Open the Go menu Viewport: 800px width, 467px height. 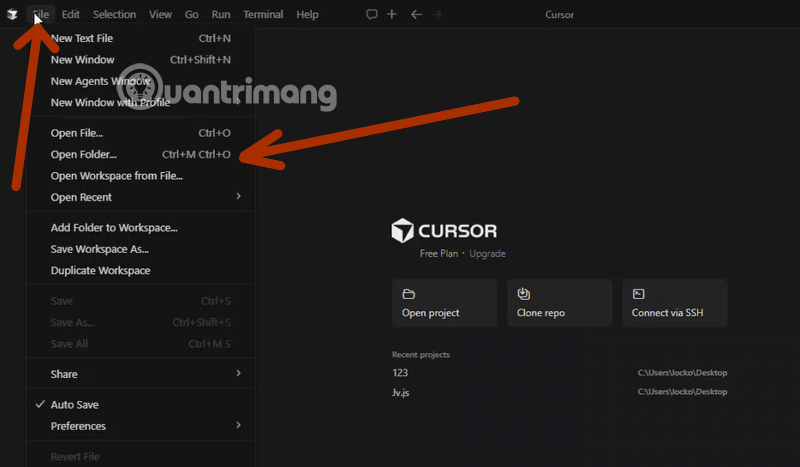(x=192, y=14)
